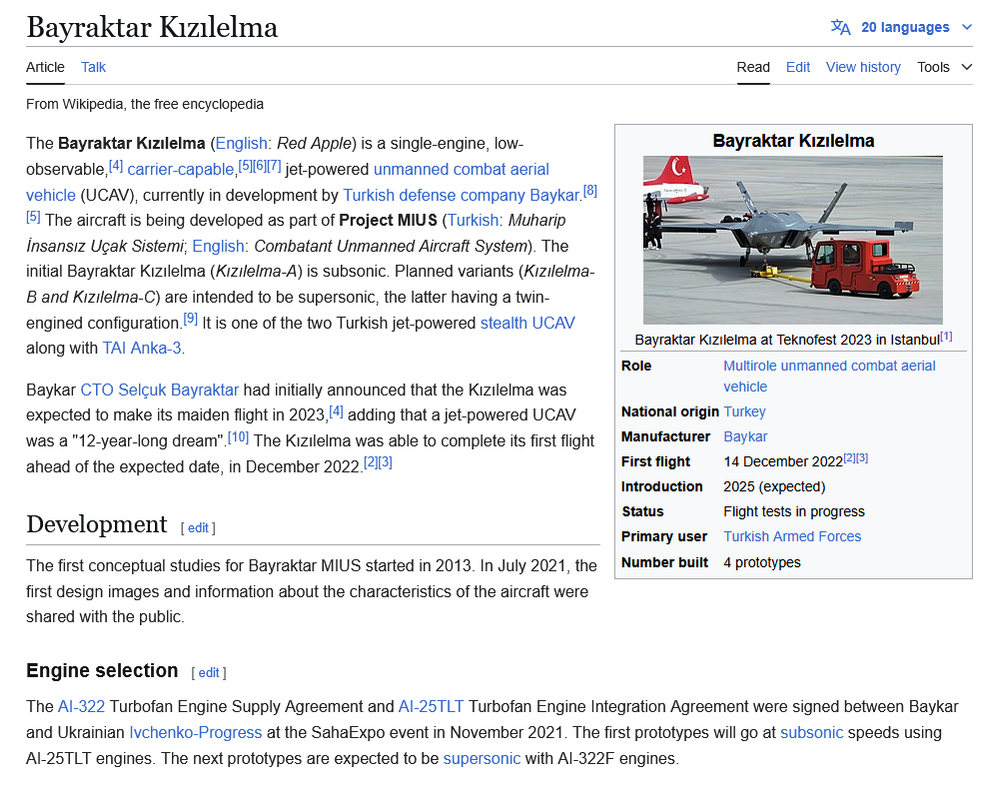Click Turkey in National origin row
The width and height of the screenshot is (998, 800).
coord(744,412)
